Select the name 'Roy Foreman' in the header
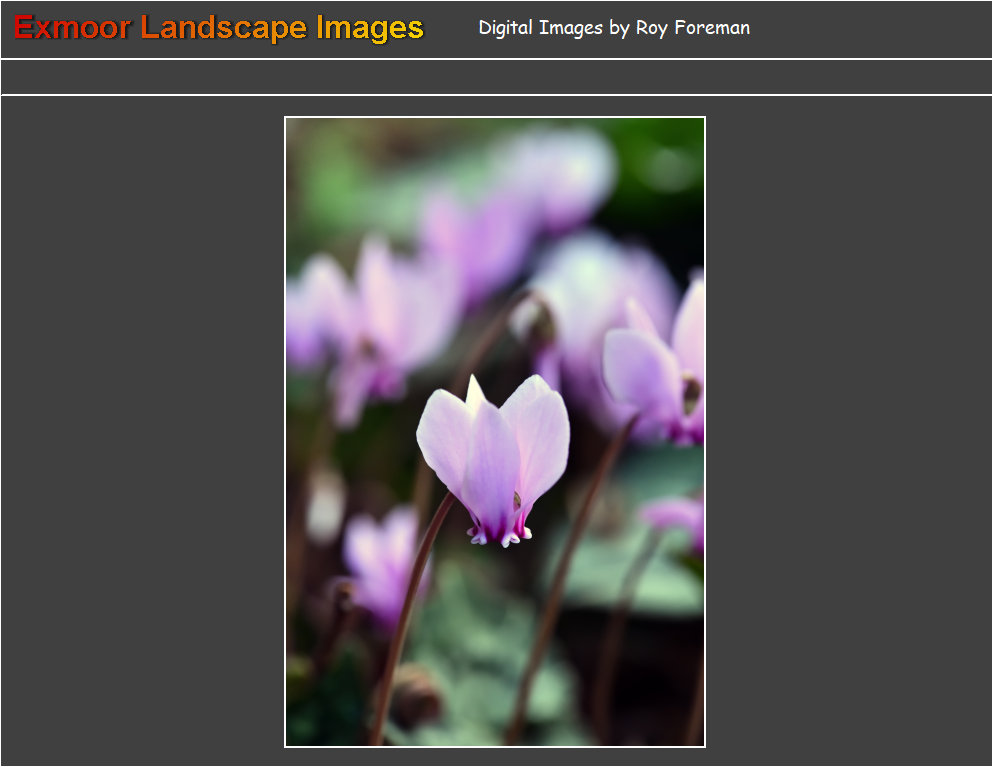993x767 pixels. tap(692, 28)
